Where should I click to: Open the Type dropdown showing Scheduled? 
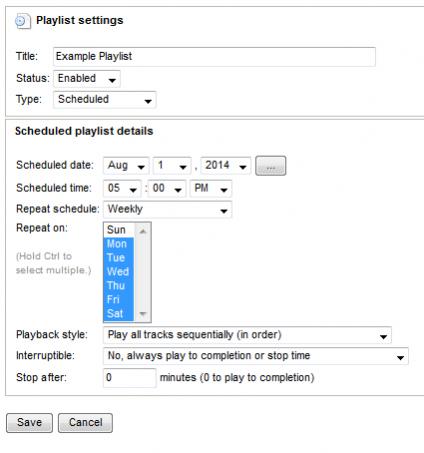(x=104, y=100)
